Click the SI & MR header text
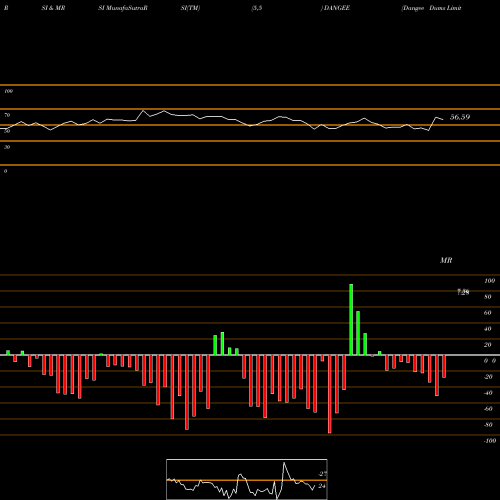Image resolution: width=500 pixels, height=500 pixels. 53,8
